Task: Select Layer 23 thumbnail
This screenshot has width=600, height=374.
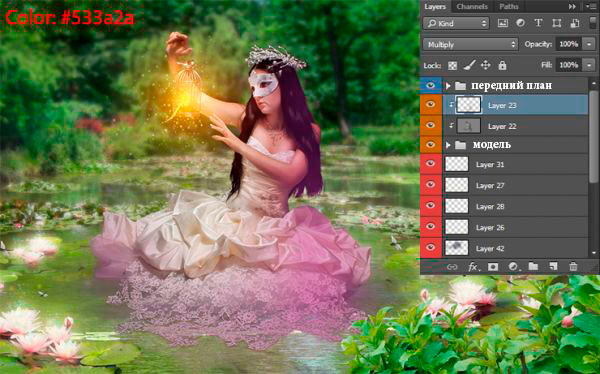Action: (x=469, y=105)
